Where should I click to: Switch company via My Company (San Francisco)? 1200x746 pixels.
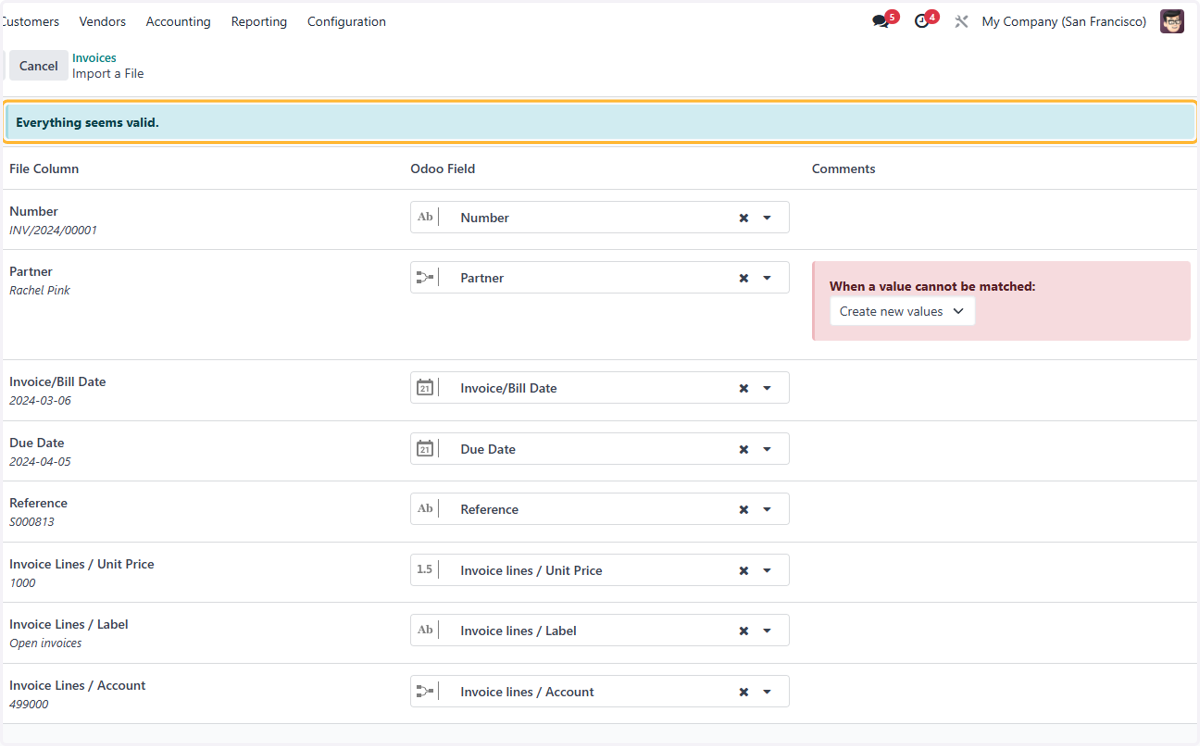pyautogui.click(x=1064, y=21)
